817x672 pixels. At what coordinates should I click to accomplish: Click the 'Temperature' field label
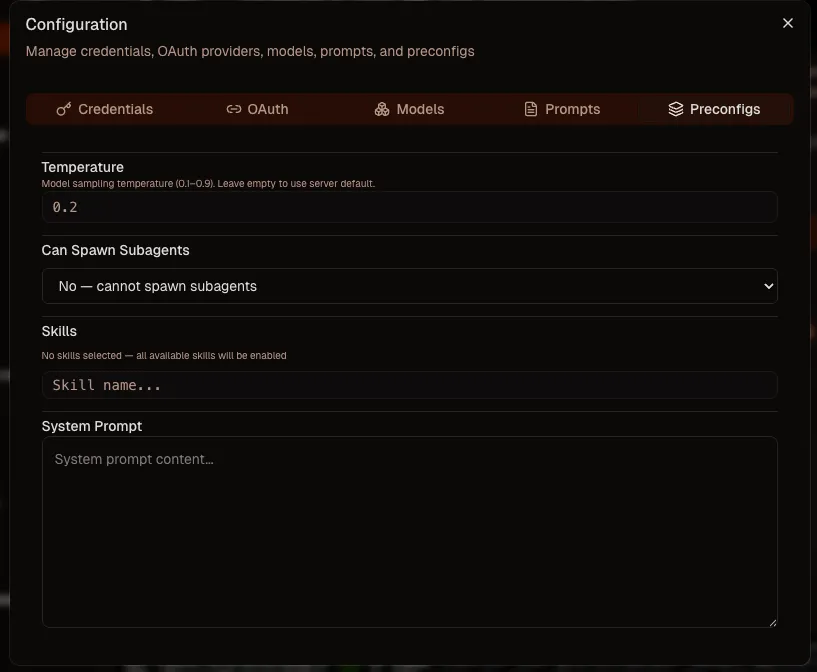point(82,167)
